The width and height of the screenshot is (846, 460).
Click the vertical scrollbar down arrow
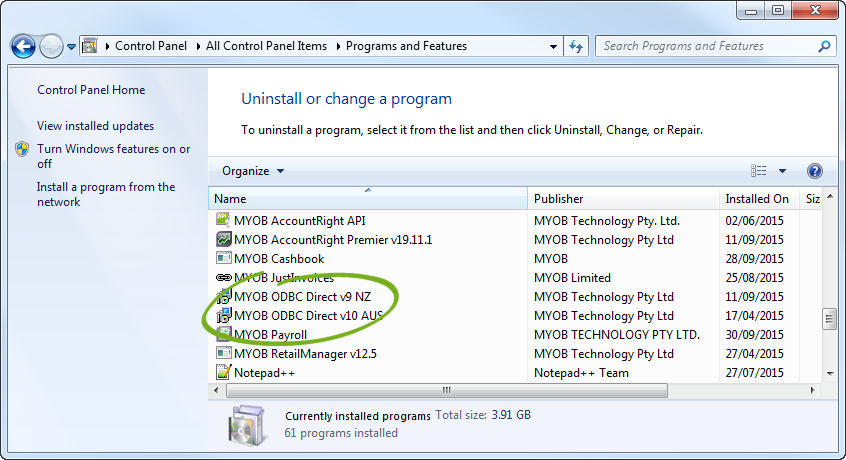[830, 373]
